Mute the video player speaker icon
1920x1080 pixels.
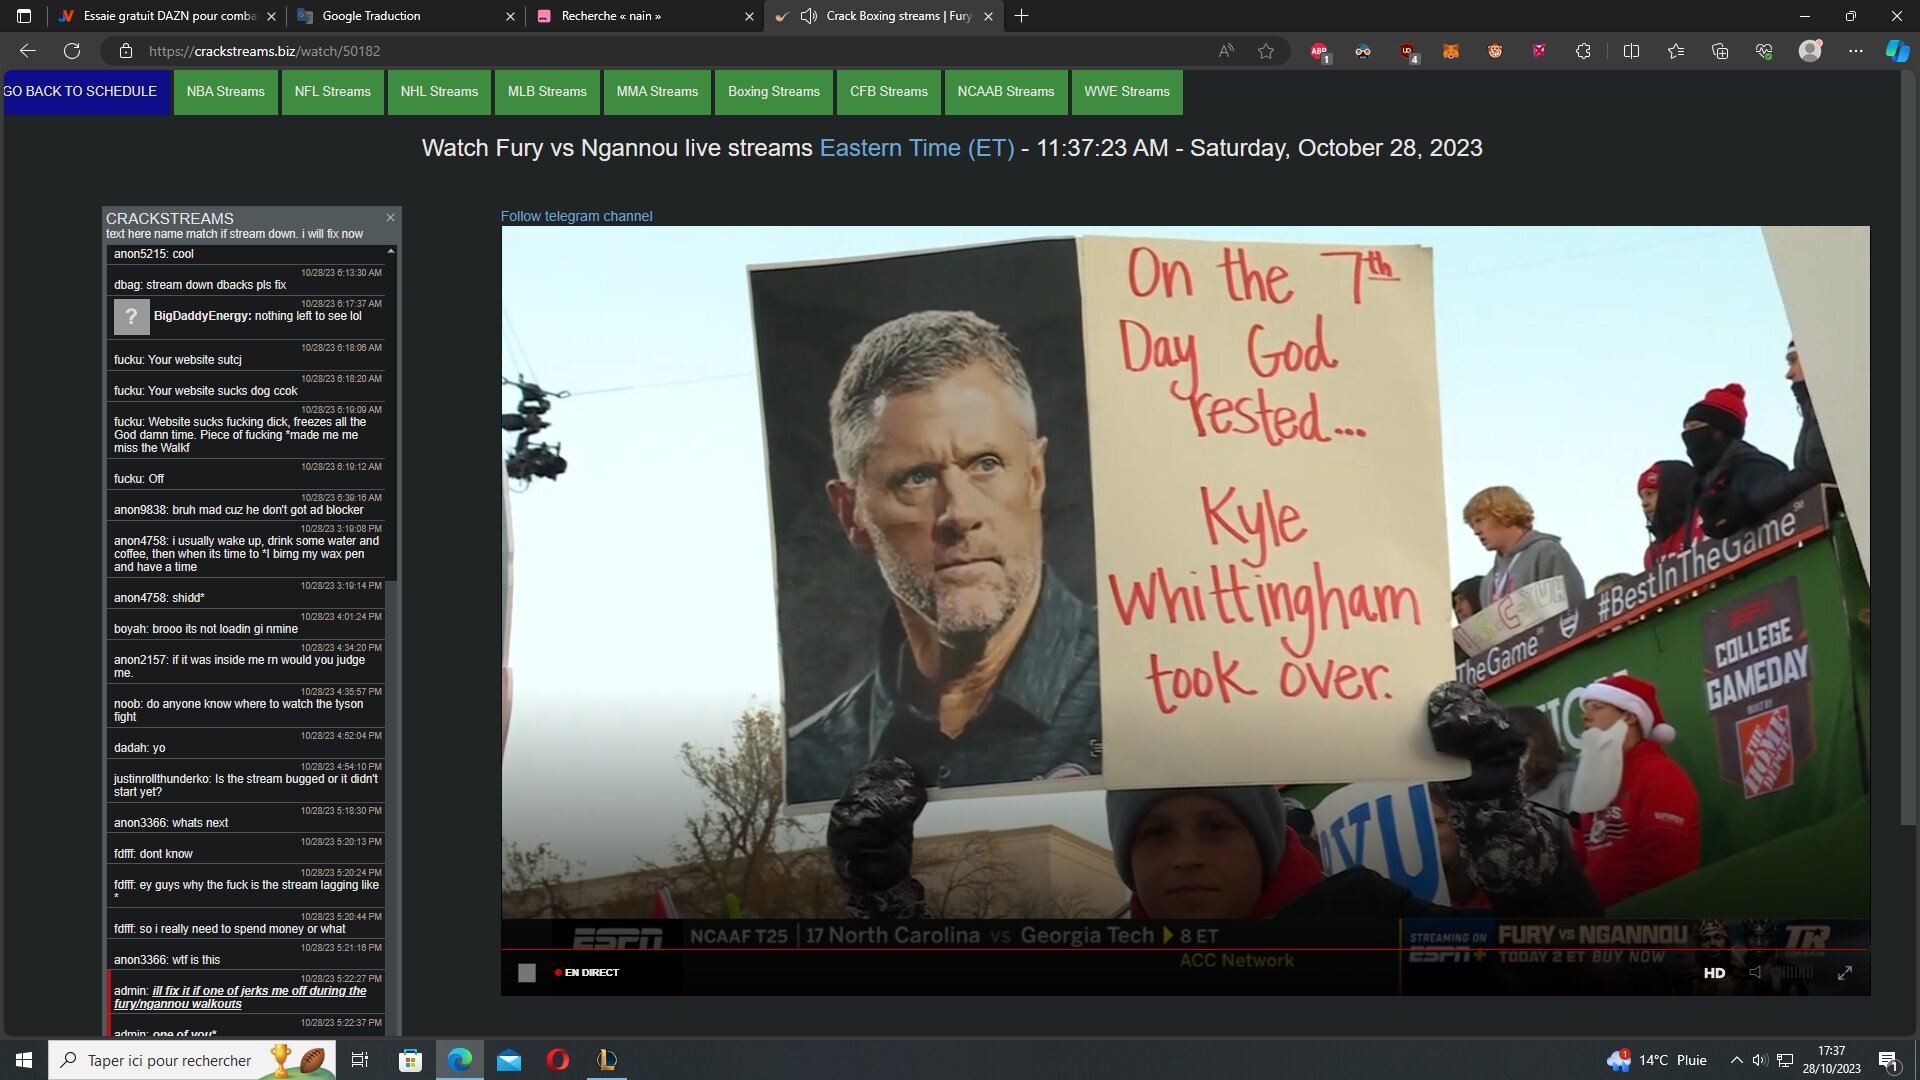[1756, 973]
